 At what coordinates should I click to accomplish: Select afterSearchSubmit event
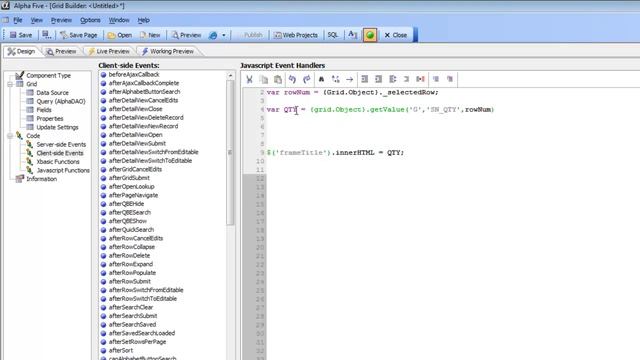click(133, 316)
